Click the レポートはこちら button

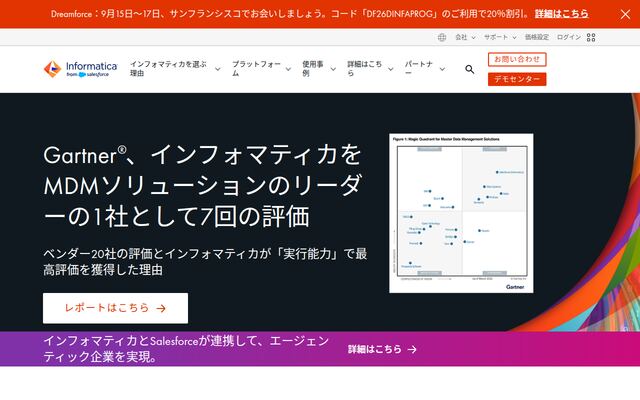click(x=116, y=308)
